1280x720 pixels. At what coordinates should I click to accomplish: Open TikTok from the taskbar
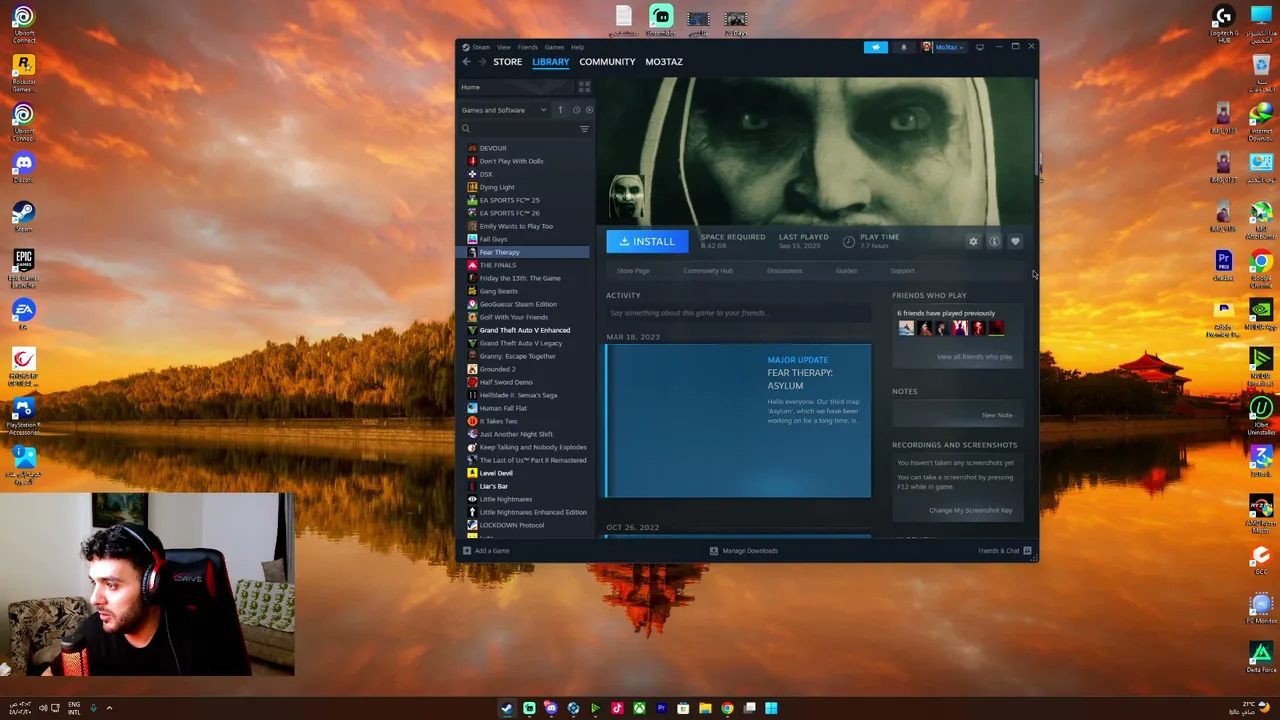(x=617, y=709)
